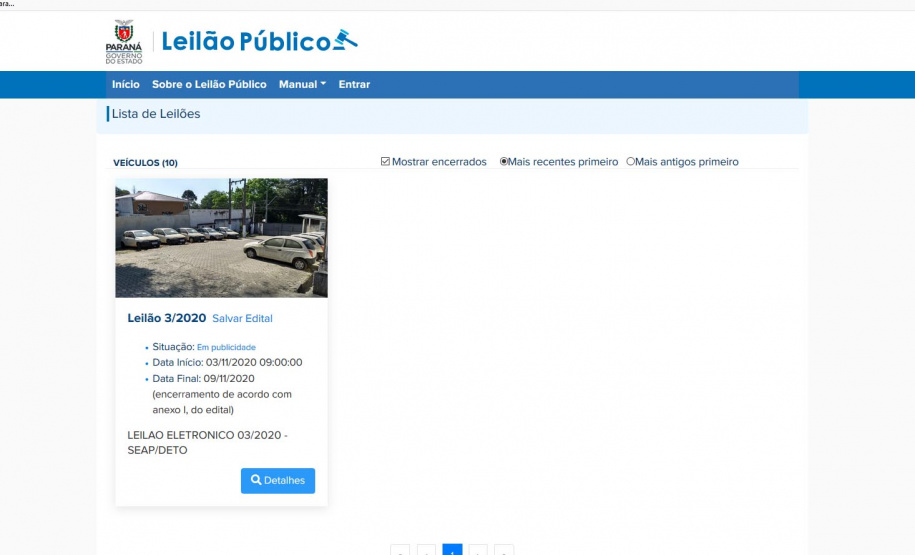915x555 pixels.
Task: Select the Mais antigos primeiro radio option
Action: pos(630,162)
